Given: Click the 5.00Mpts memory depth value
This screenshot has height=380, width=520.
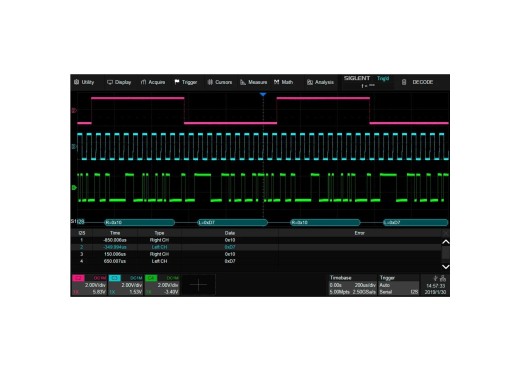Looking at the screenshot, I should [340, 292].
